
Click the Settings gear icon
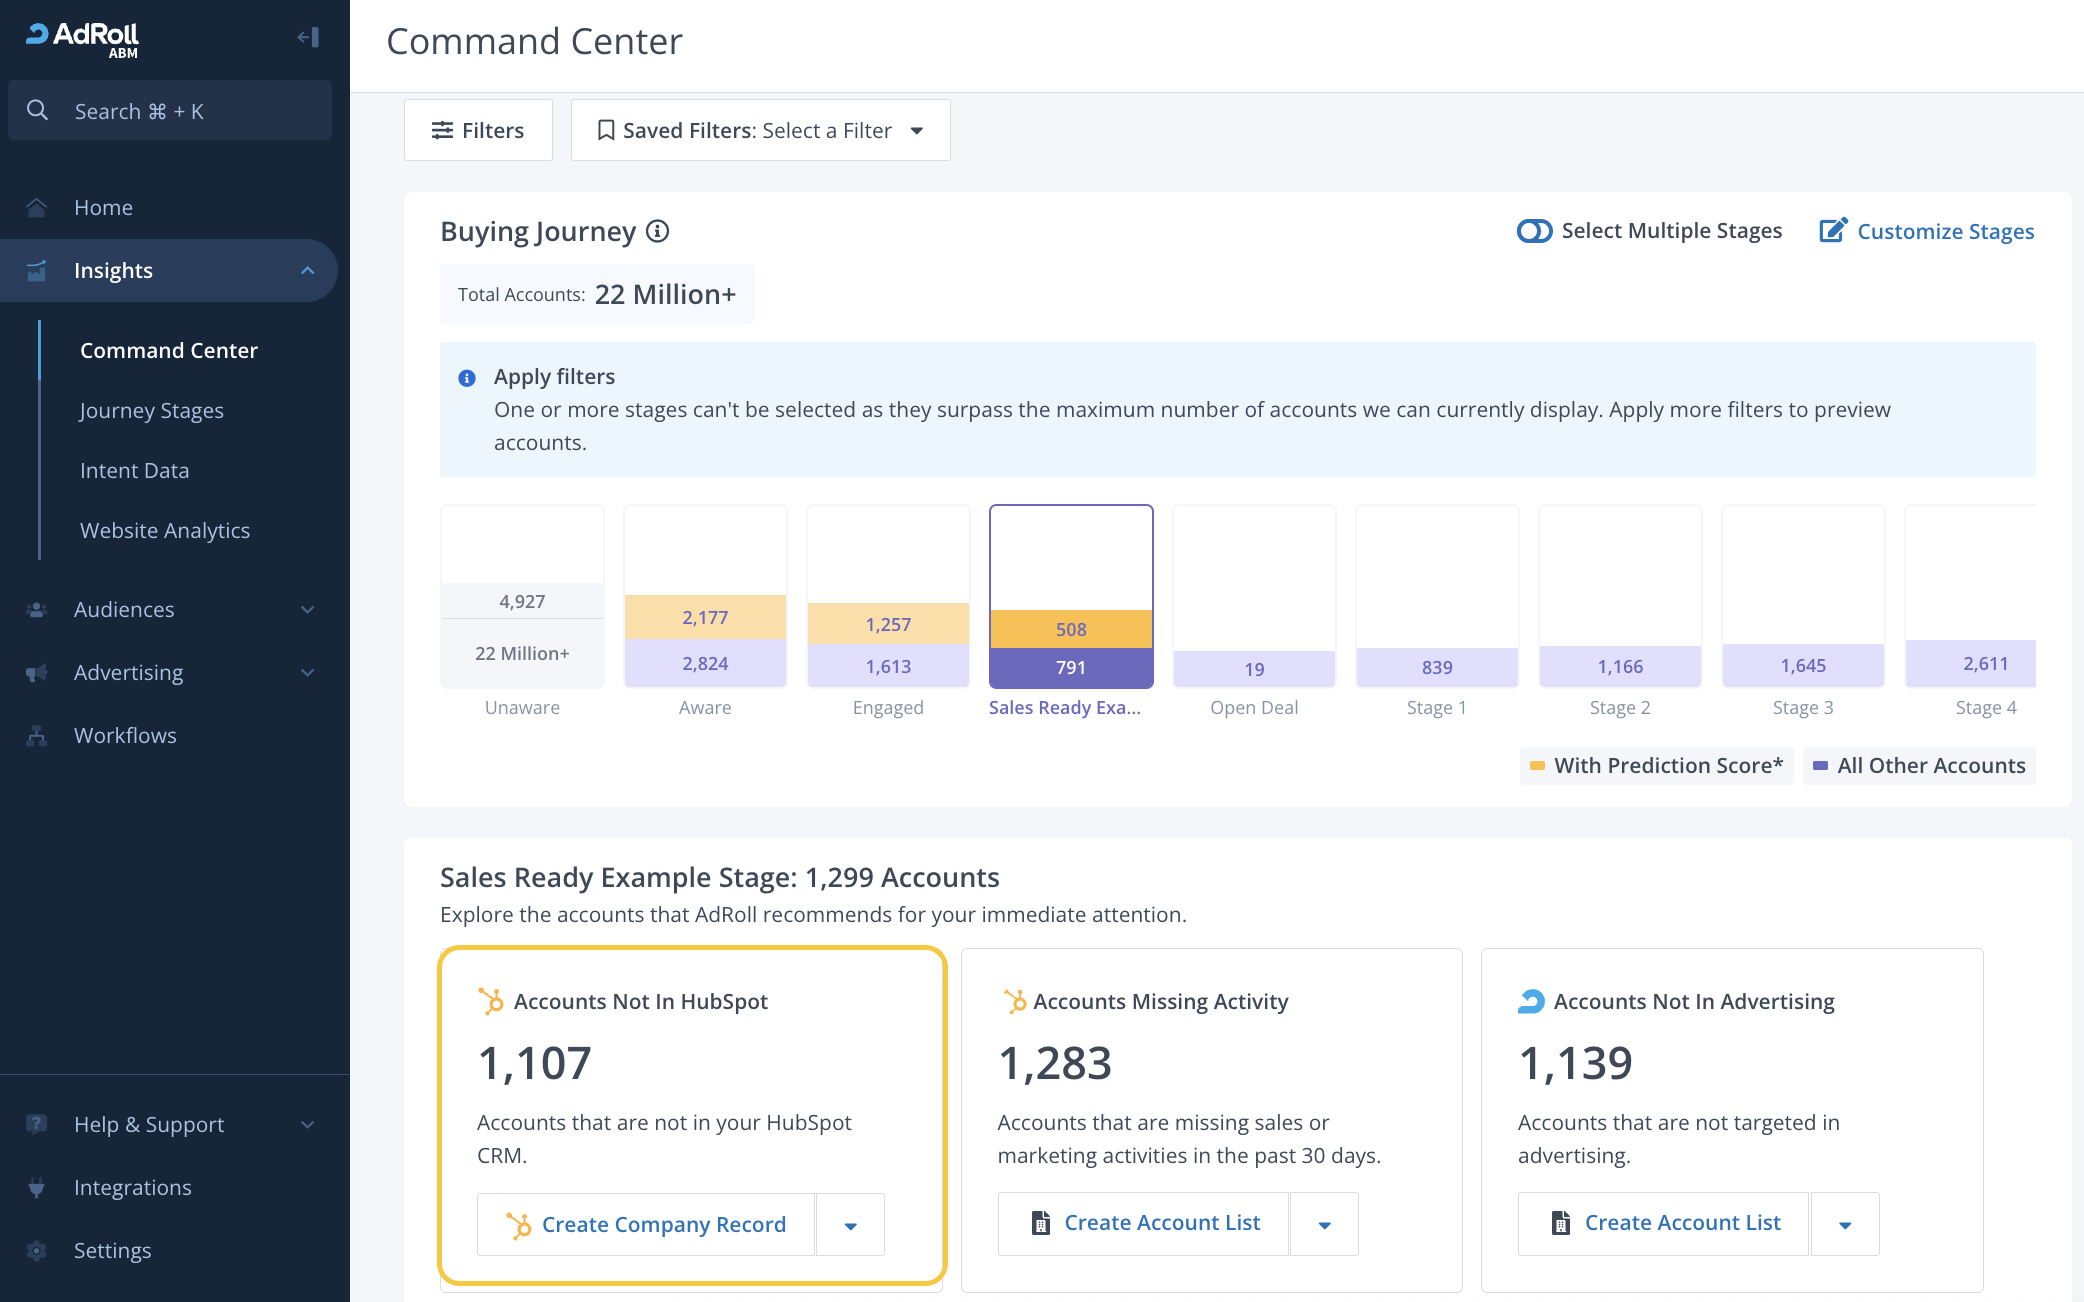(37, 1251)
